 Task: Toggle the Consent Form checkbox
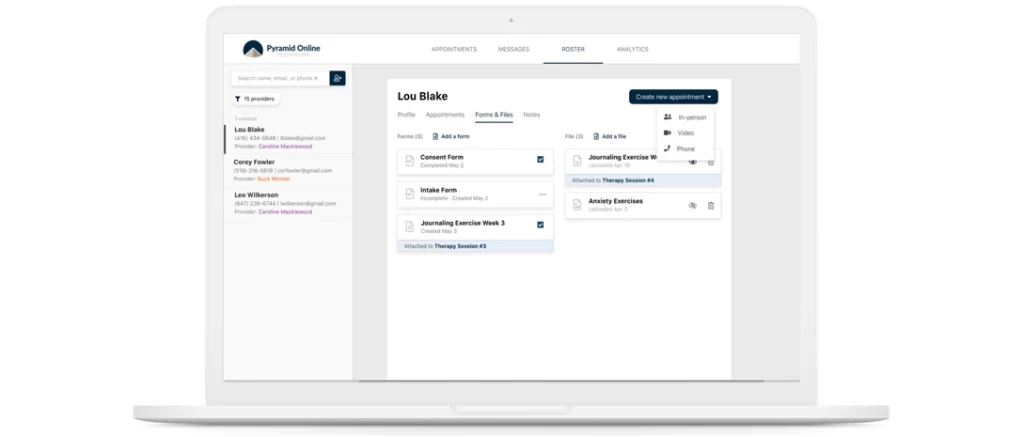[541, 160]
